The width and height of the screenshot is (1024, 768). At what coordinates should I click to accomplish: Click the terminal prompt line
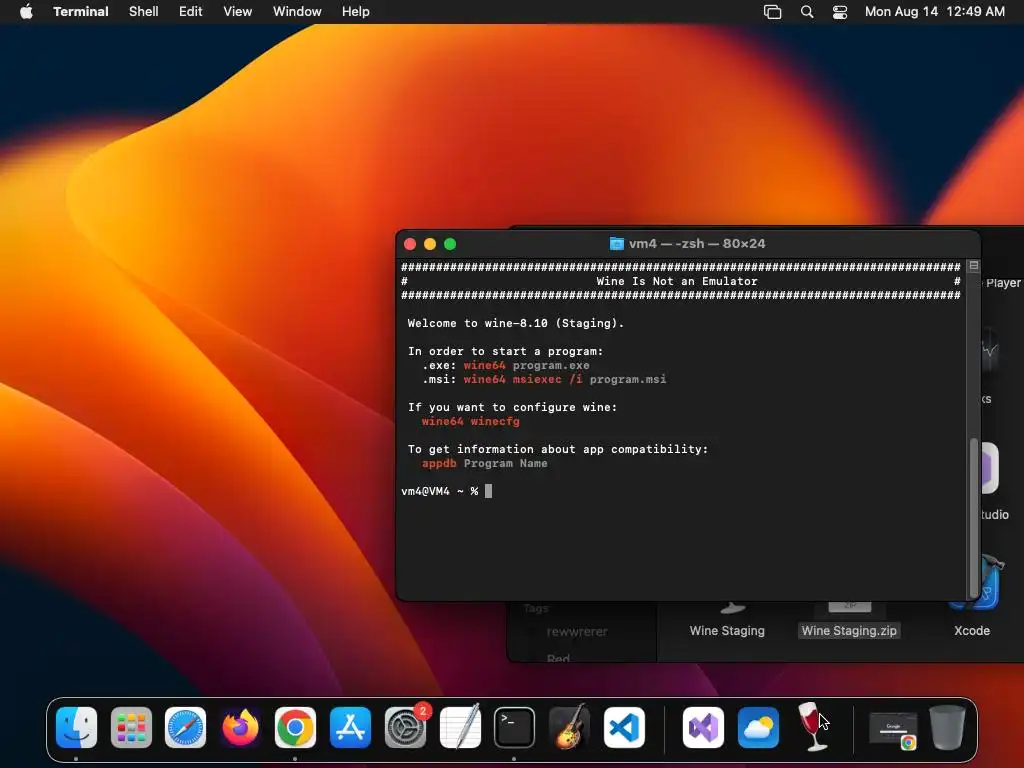tap(447, 491)
